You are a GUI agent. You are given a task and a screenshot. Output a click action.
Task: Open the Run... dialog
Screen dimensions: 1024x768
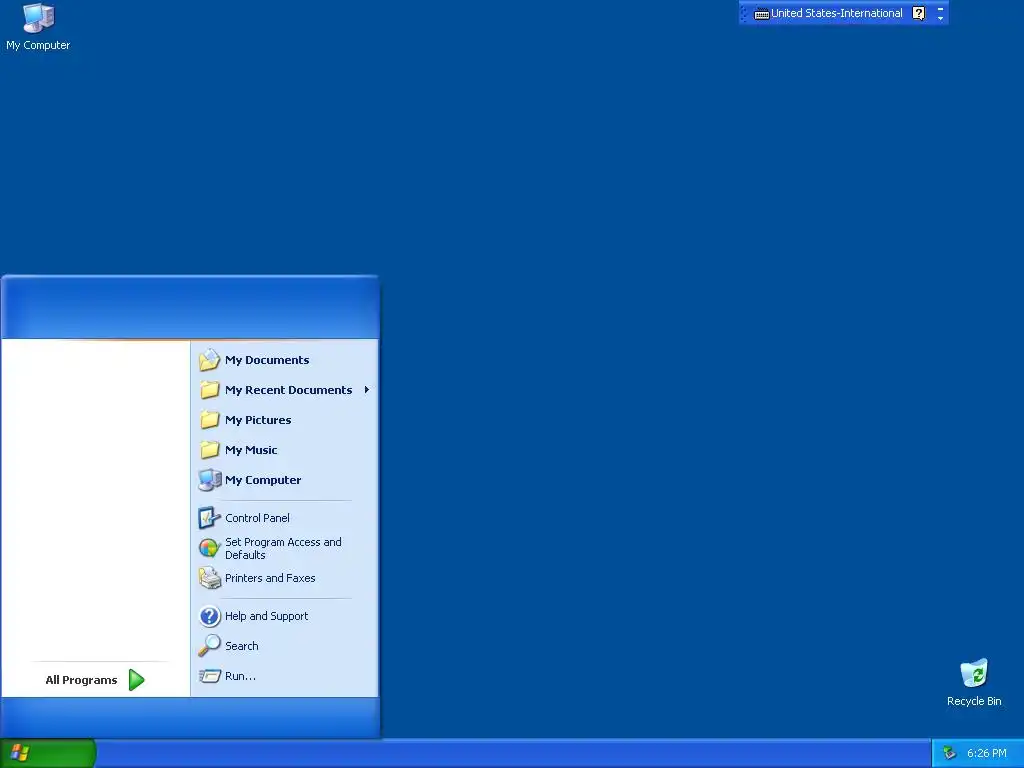(x=285, y=676)
